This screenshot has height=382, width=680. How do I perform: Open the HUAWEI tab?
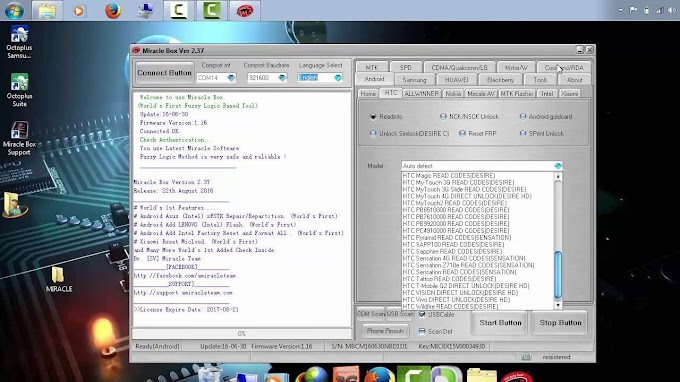(456, 80)
